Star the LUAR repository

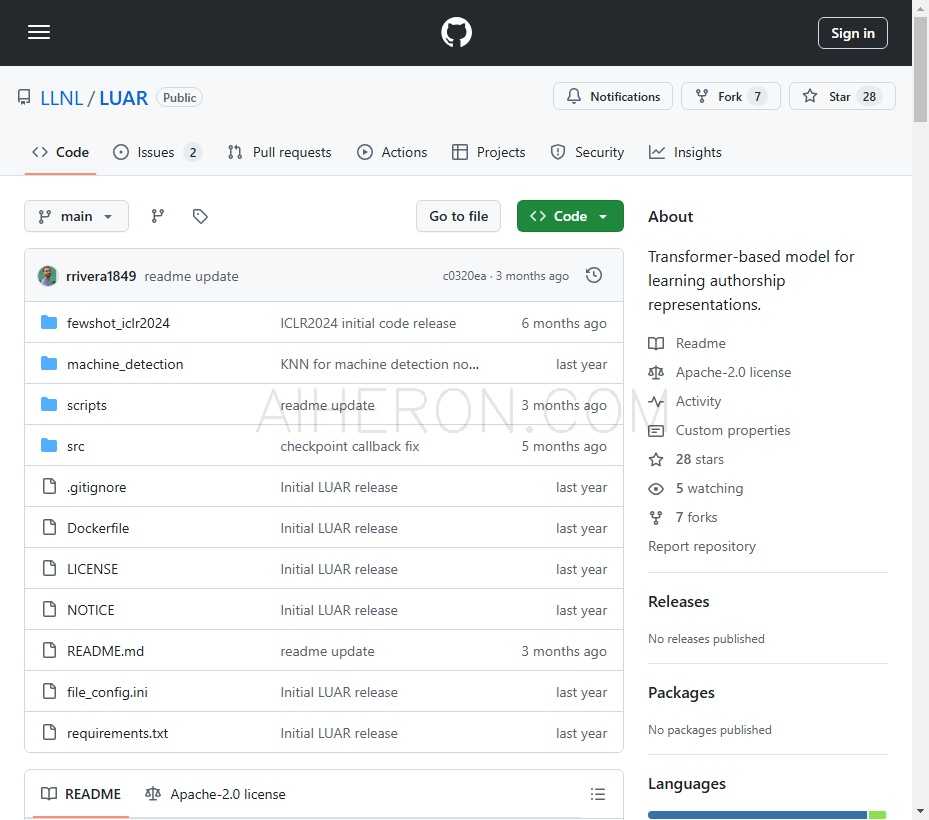[x=842, y=97]
